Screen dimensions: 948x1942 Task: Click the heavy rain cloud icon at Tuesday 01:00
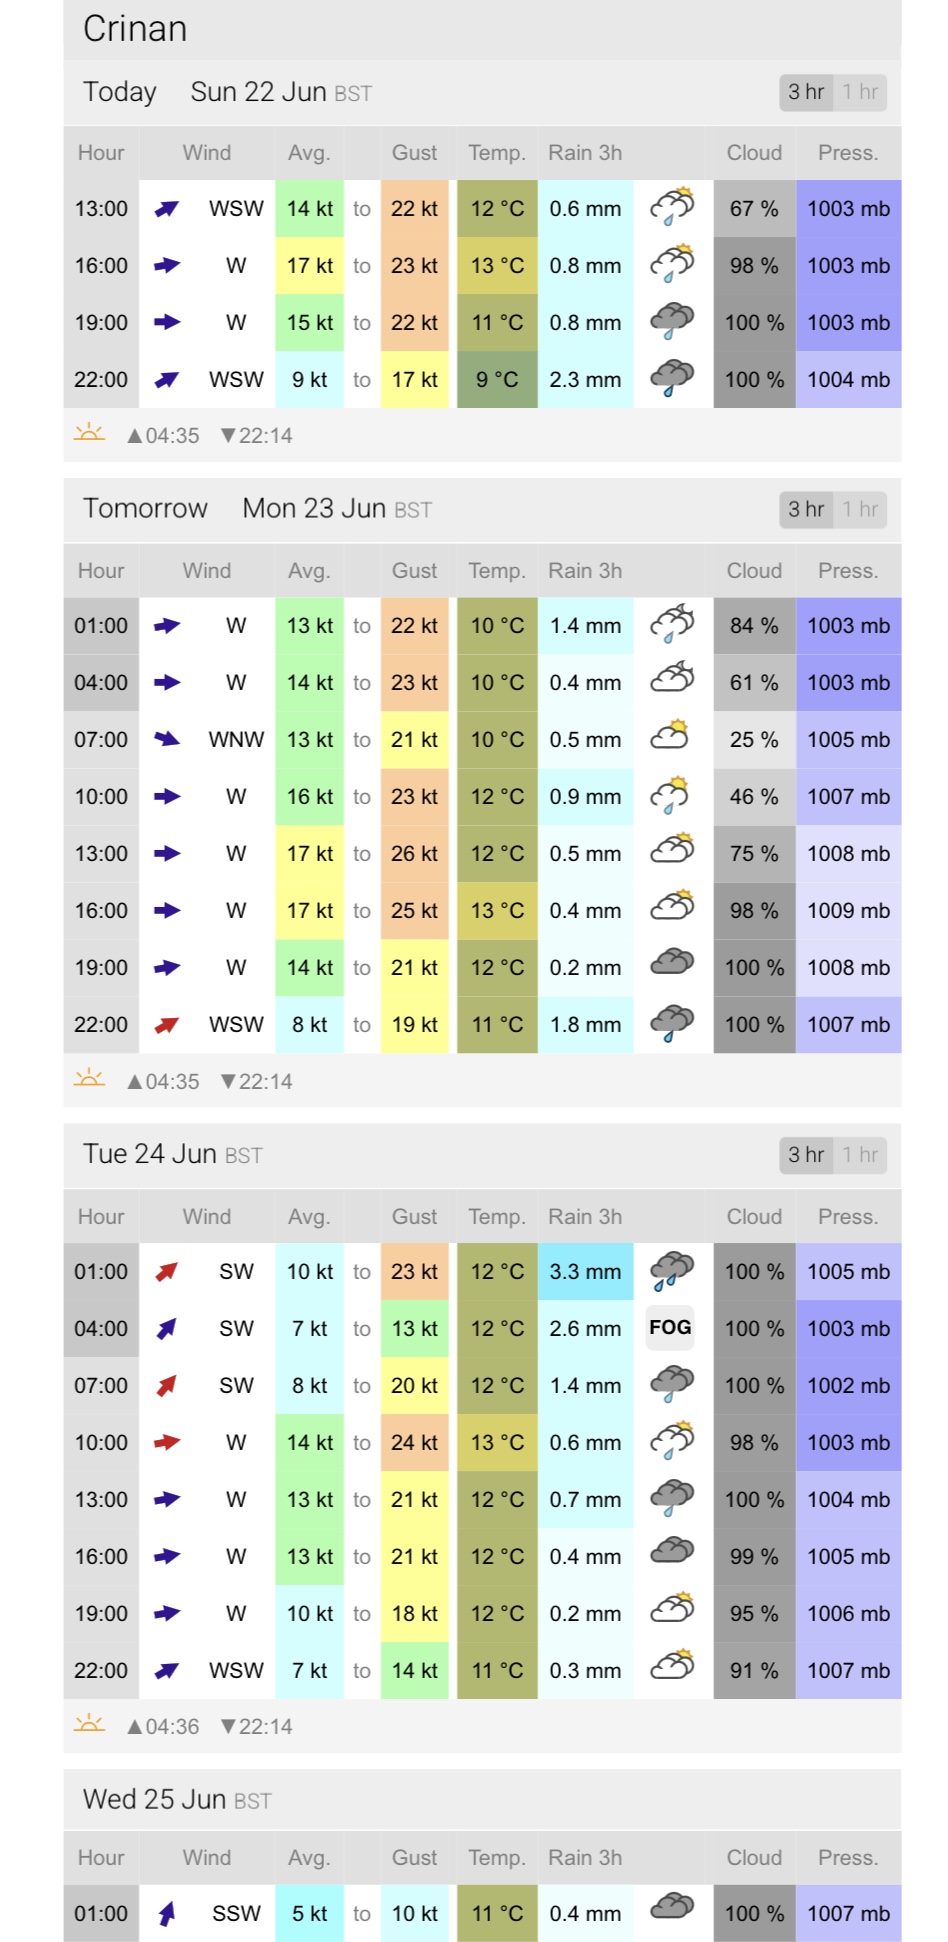click(672, 1270)
